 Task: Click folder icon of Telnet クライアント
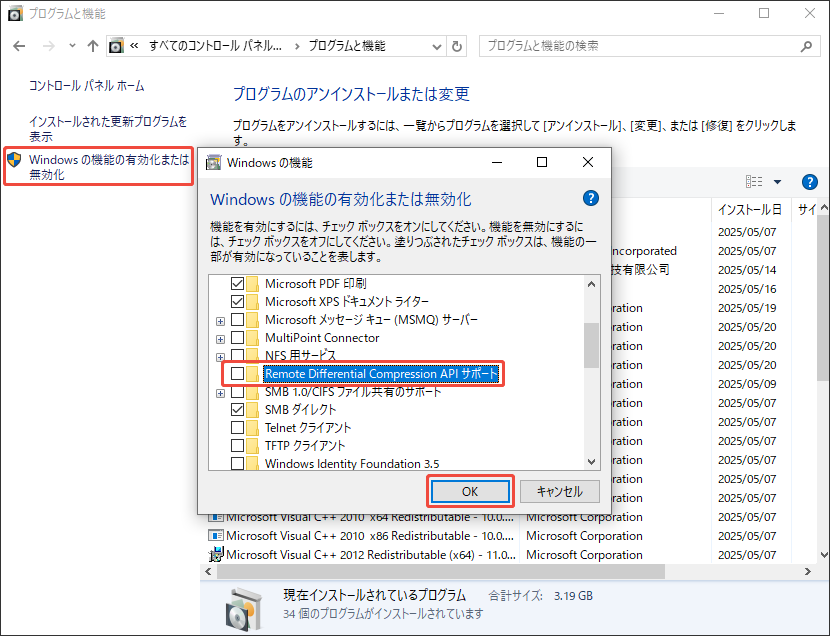tap(252, 428)
